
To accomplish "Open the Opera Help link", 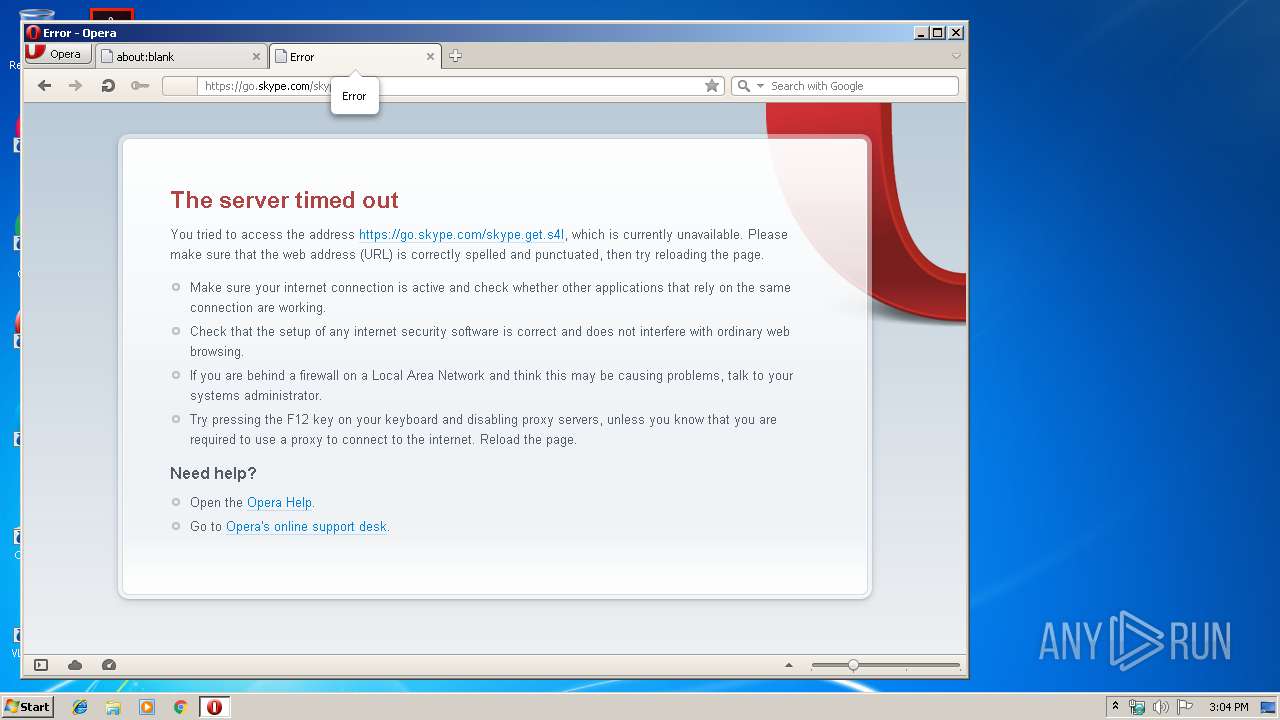I will coord(279,503).
